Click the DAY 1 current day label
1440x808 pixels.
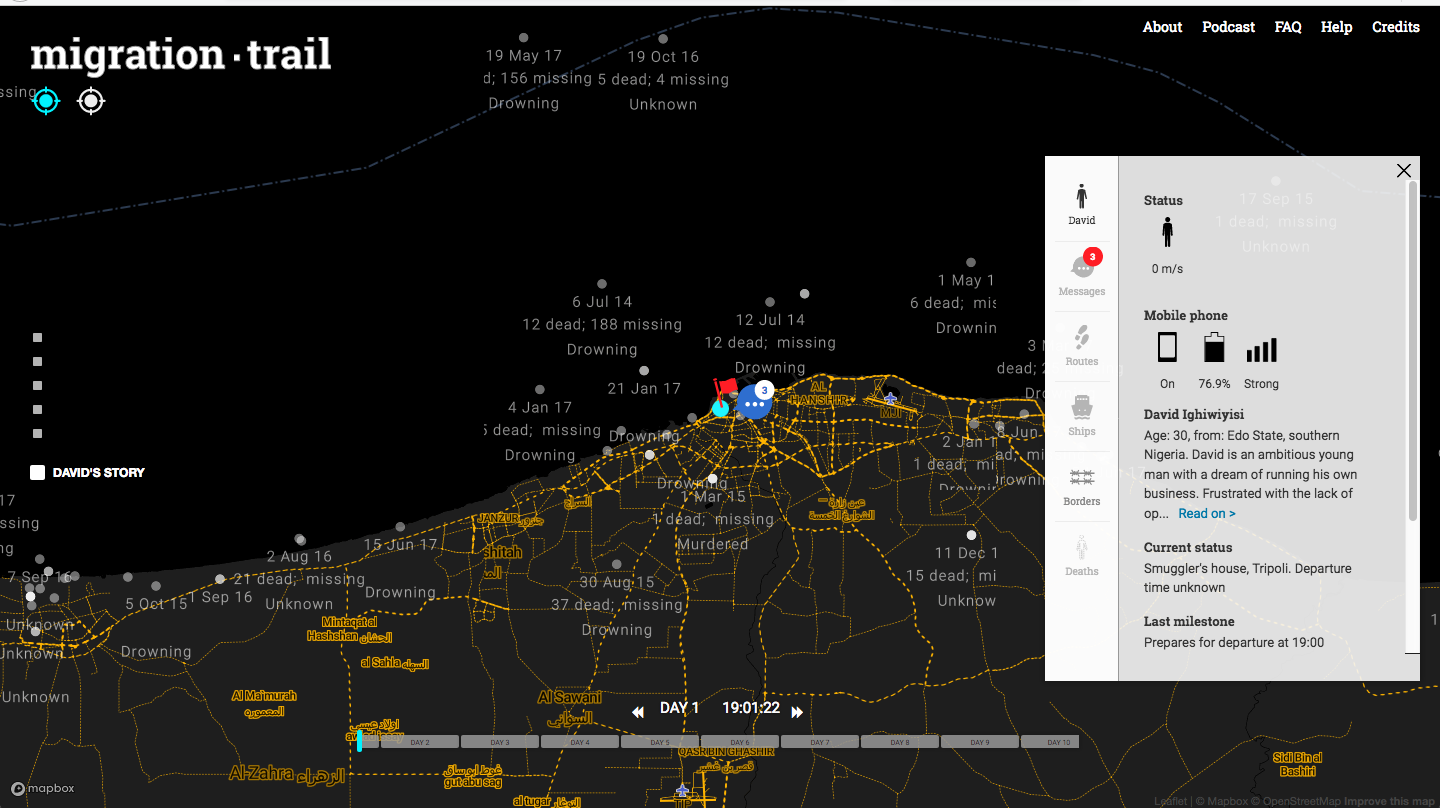point(680,707)
